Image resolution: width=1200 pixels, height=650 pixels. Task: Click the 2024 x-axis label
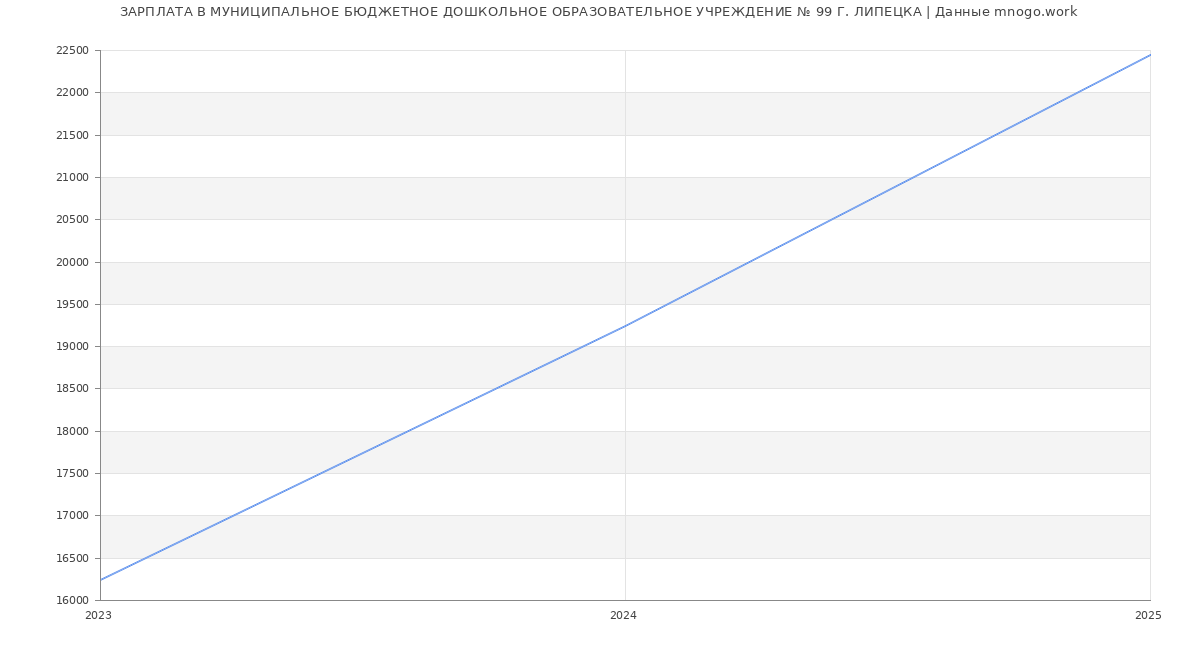tap(623, 616)
